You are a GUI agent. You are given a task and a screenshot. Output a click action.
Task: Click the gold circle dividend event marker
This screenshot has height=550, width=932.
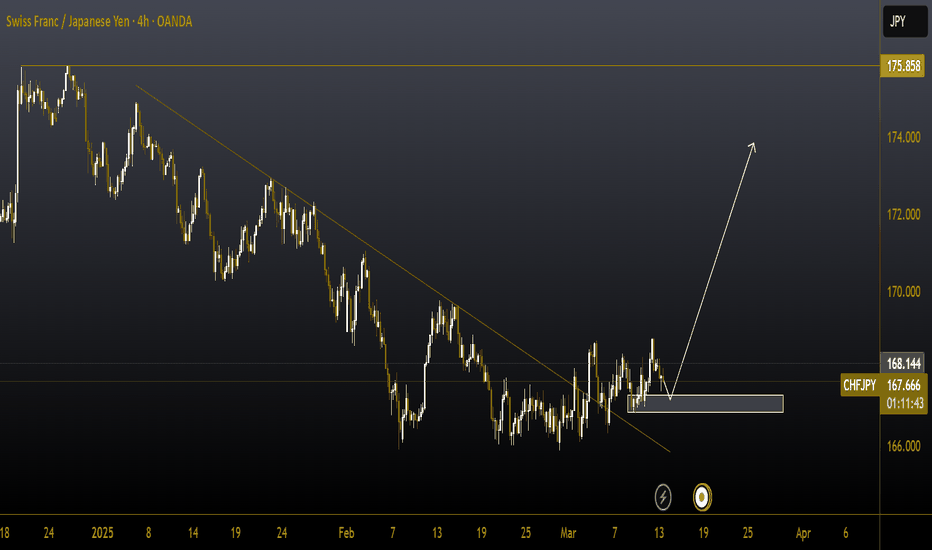(x=702, y=497)
